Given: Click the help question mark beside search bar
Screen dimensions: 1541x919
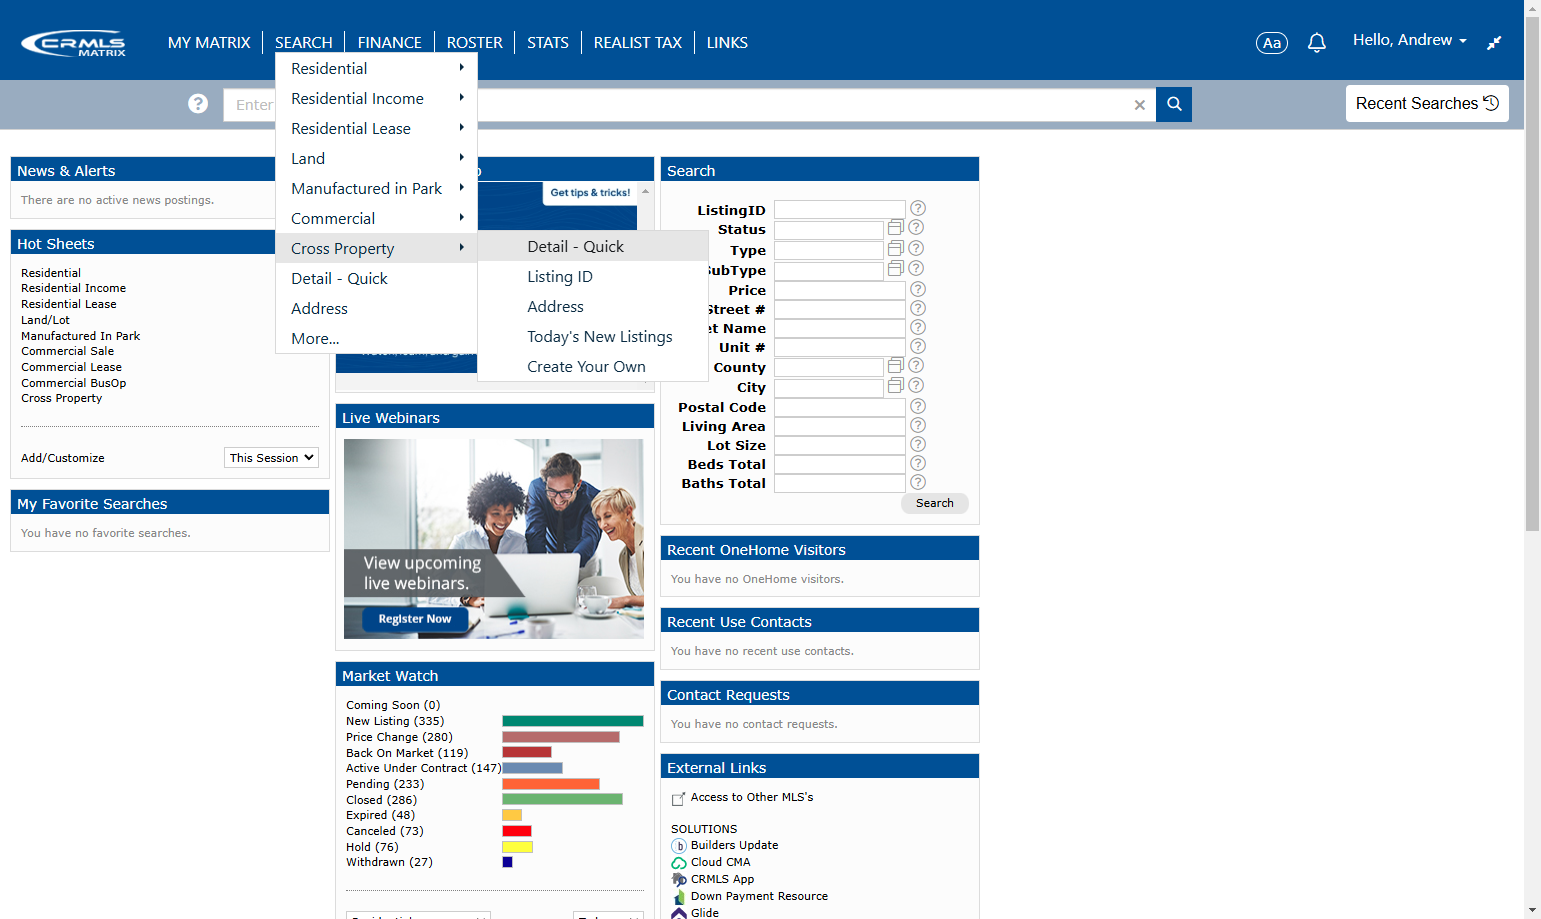Looking at the screenshot, I should pyautogui.click(x=198, y=104).
